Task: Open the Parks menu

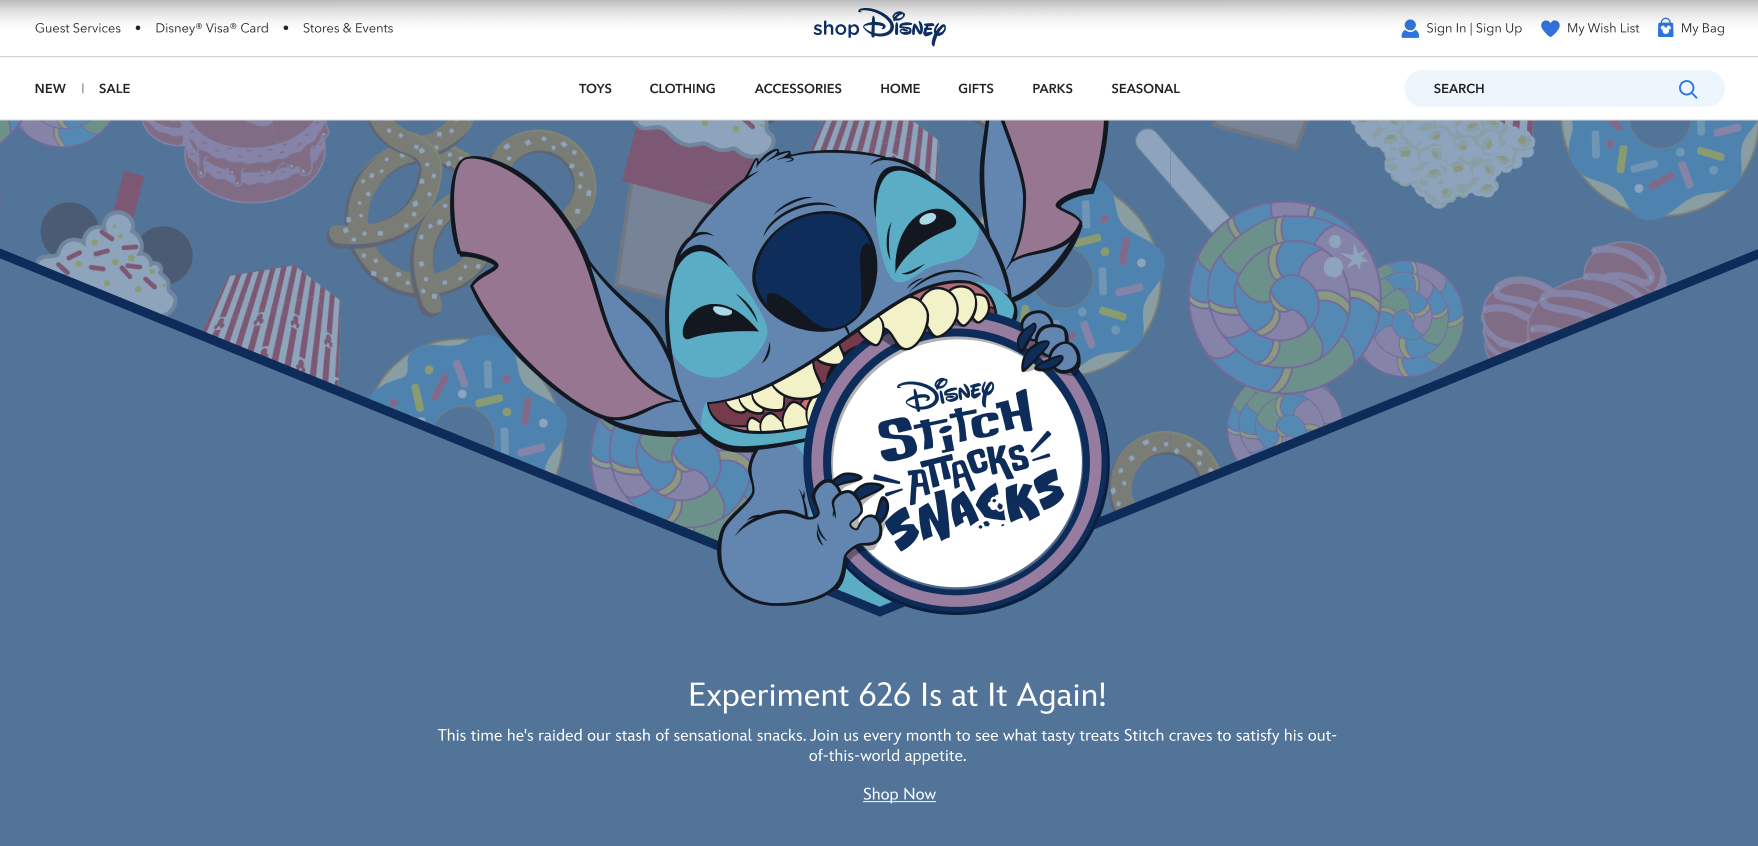Action: (x=1052, y=89)
